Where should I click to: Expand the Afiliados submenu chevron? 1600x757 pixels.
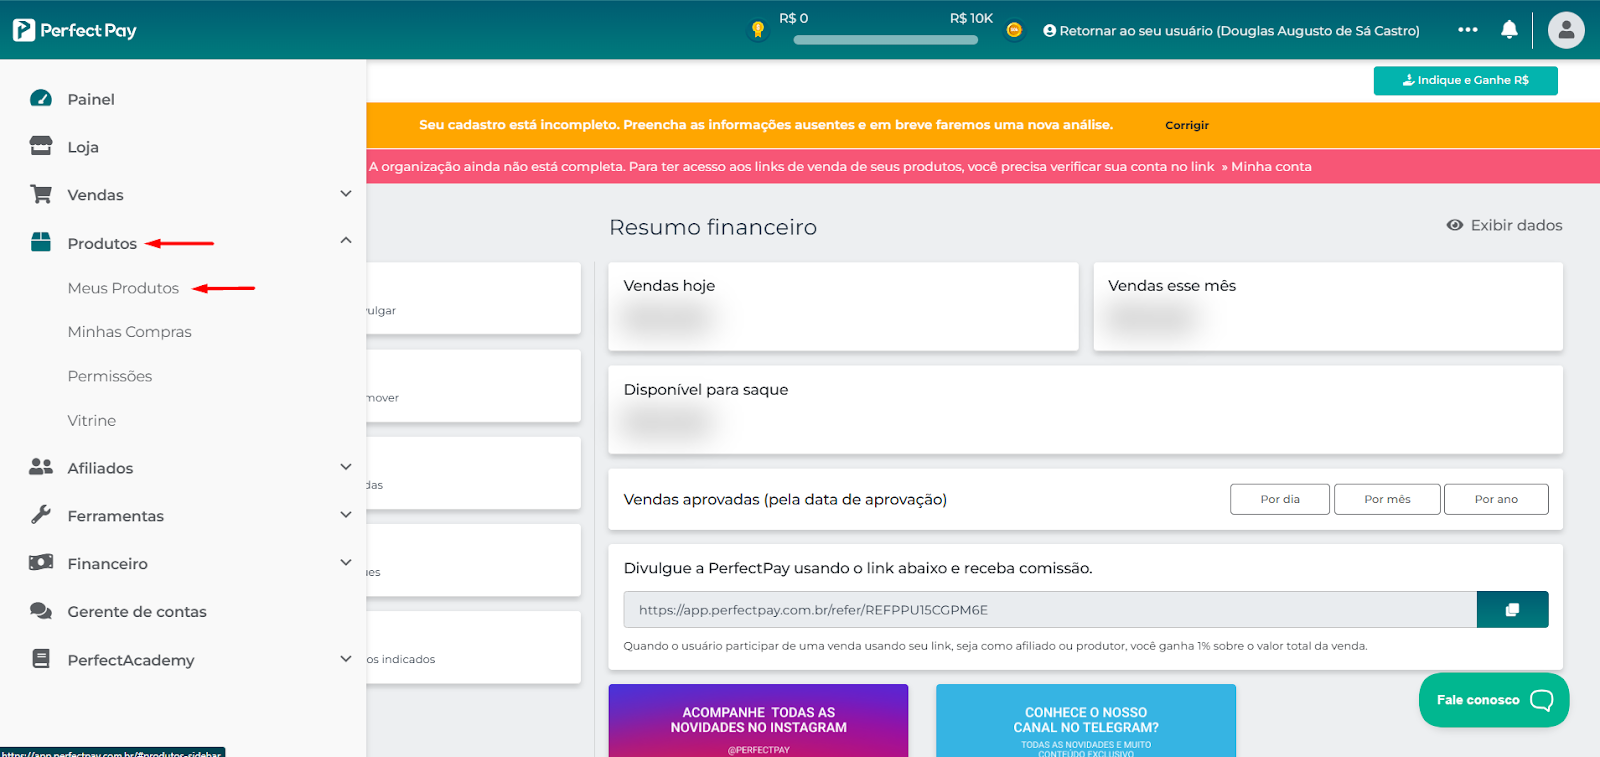coord(346,467)
